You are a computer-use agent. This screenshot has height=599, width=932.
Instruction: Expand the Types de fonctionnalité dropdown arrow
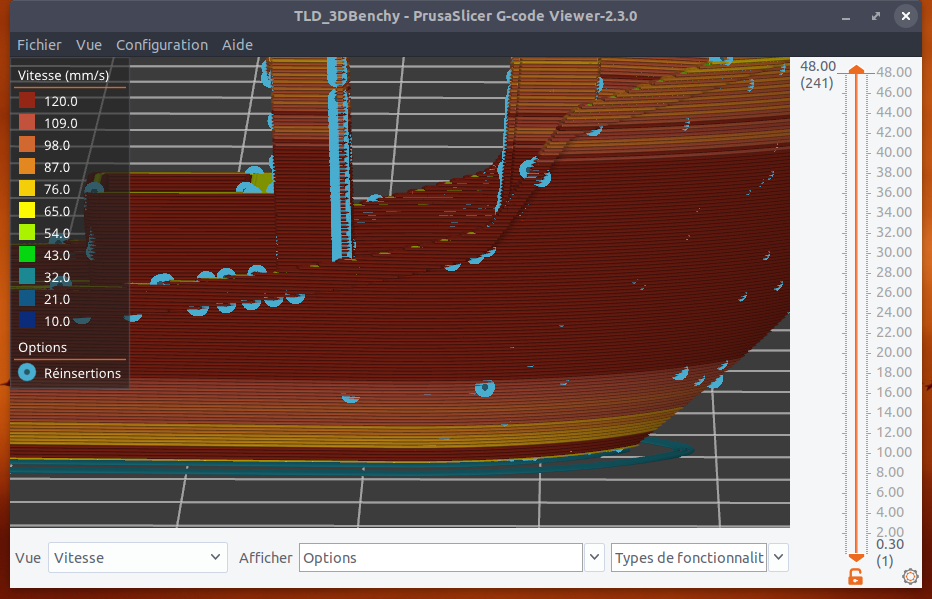point(778,557)
